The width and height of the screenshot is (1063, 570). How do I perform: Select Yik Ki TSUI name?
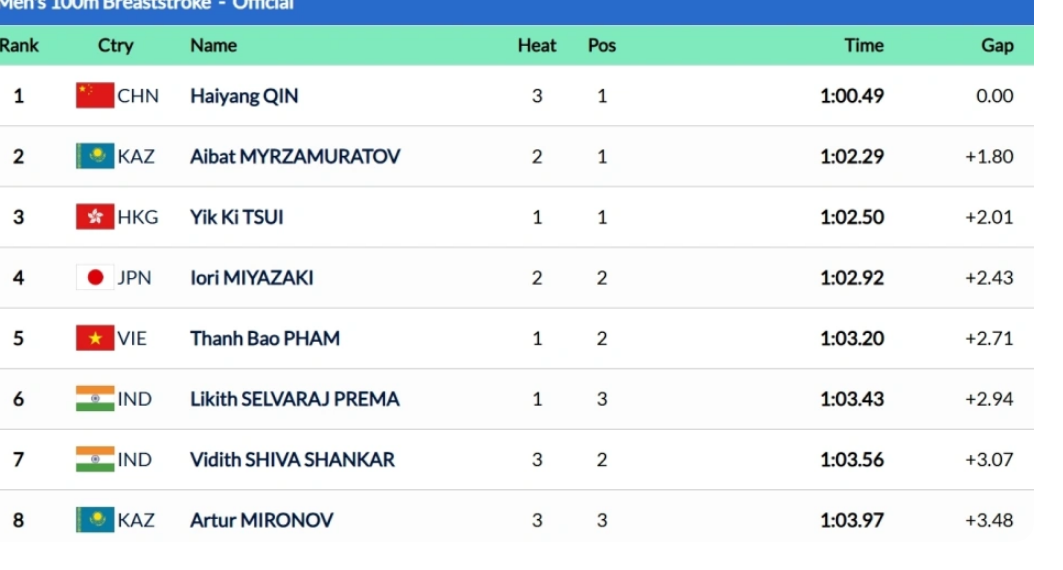[236, 217]
